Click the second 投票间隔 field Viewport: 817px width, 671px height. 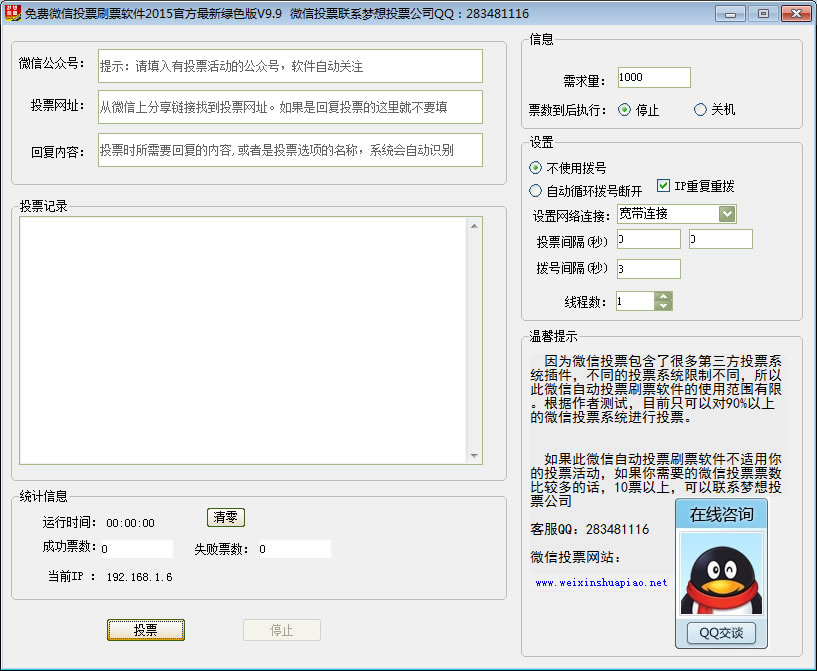pos(721,239)
